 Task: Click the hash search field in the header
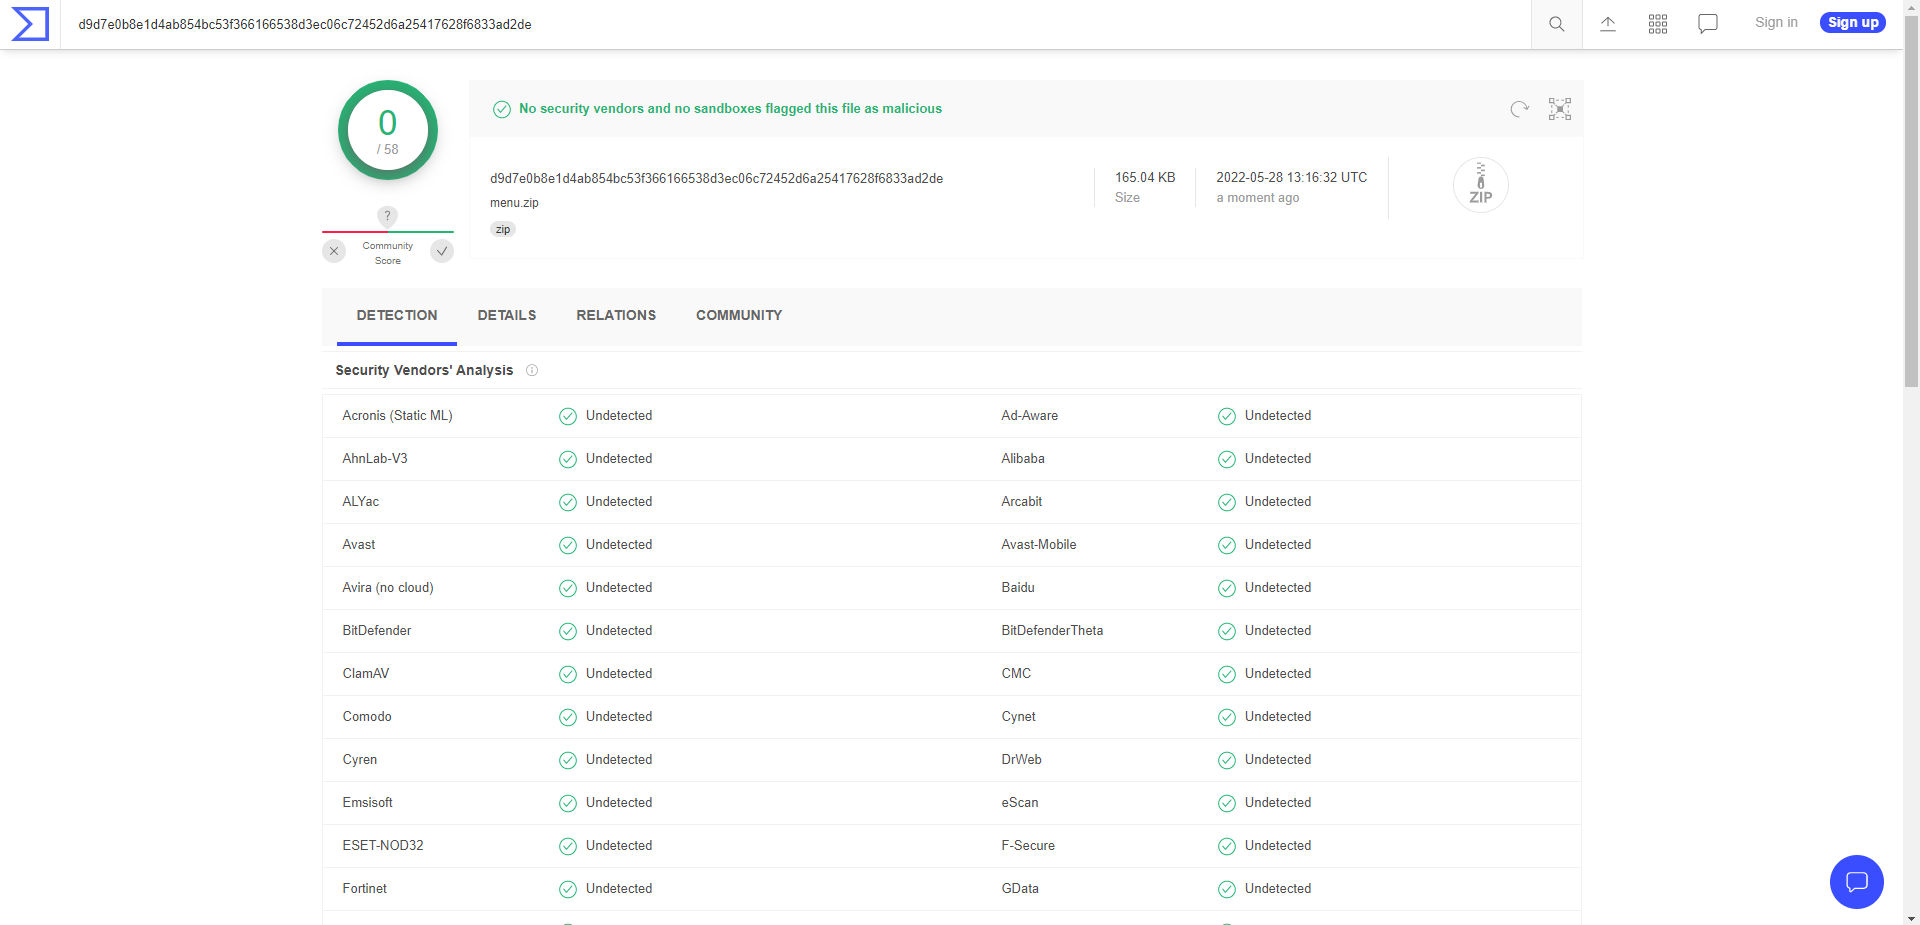pyautogui.click(x=796, y=24)
